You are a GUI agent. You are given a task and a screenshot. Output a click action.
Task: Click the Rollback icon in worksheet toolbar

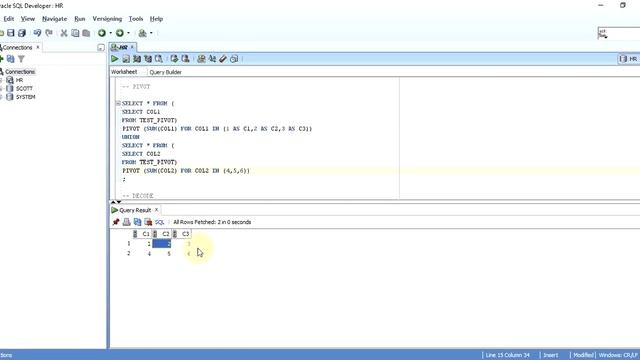(x=185, y=59)
